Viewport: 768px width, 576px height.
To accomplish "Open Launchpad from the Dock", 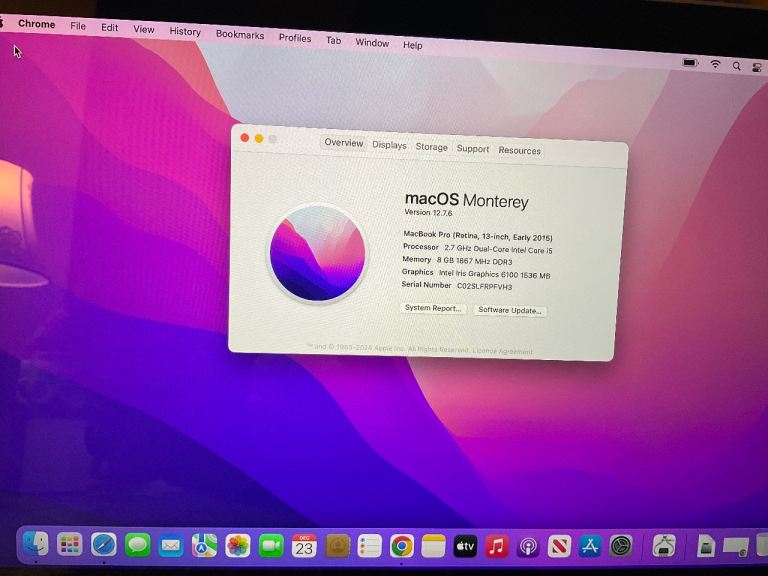I will click(x=70, y=544).
